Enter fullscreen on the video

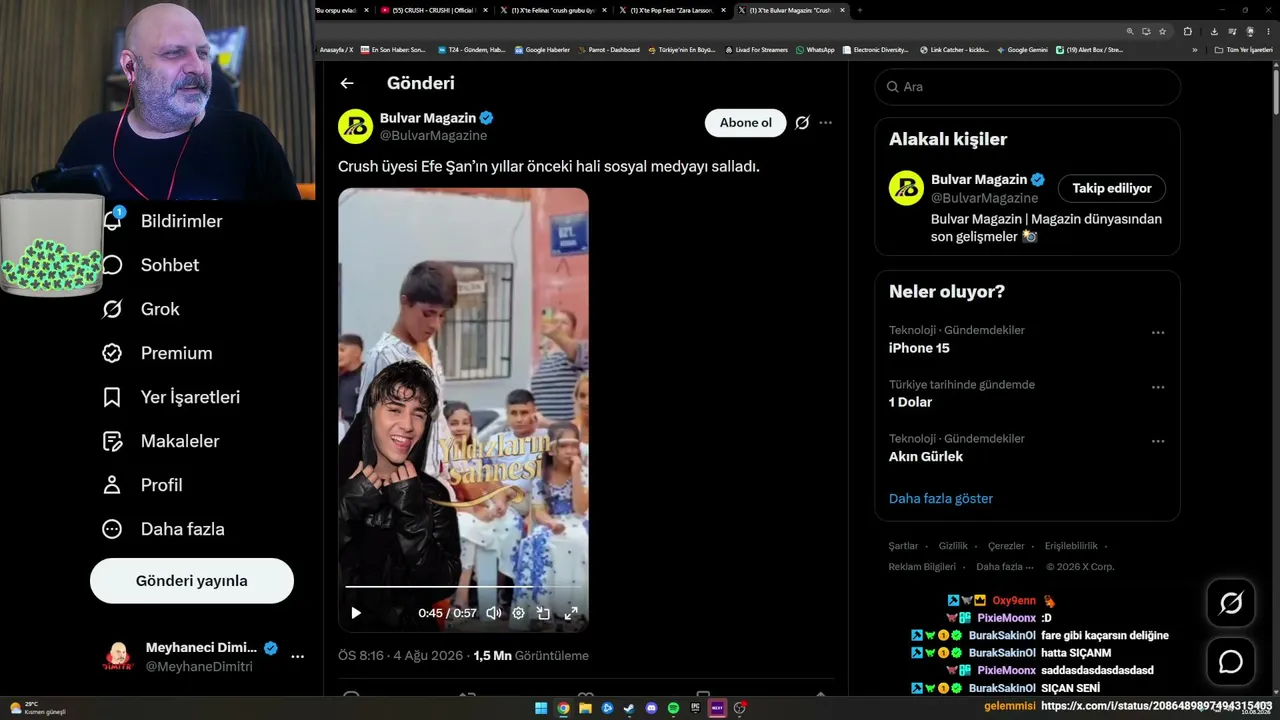[571, 613]
